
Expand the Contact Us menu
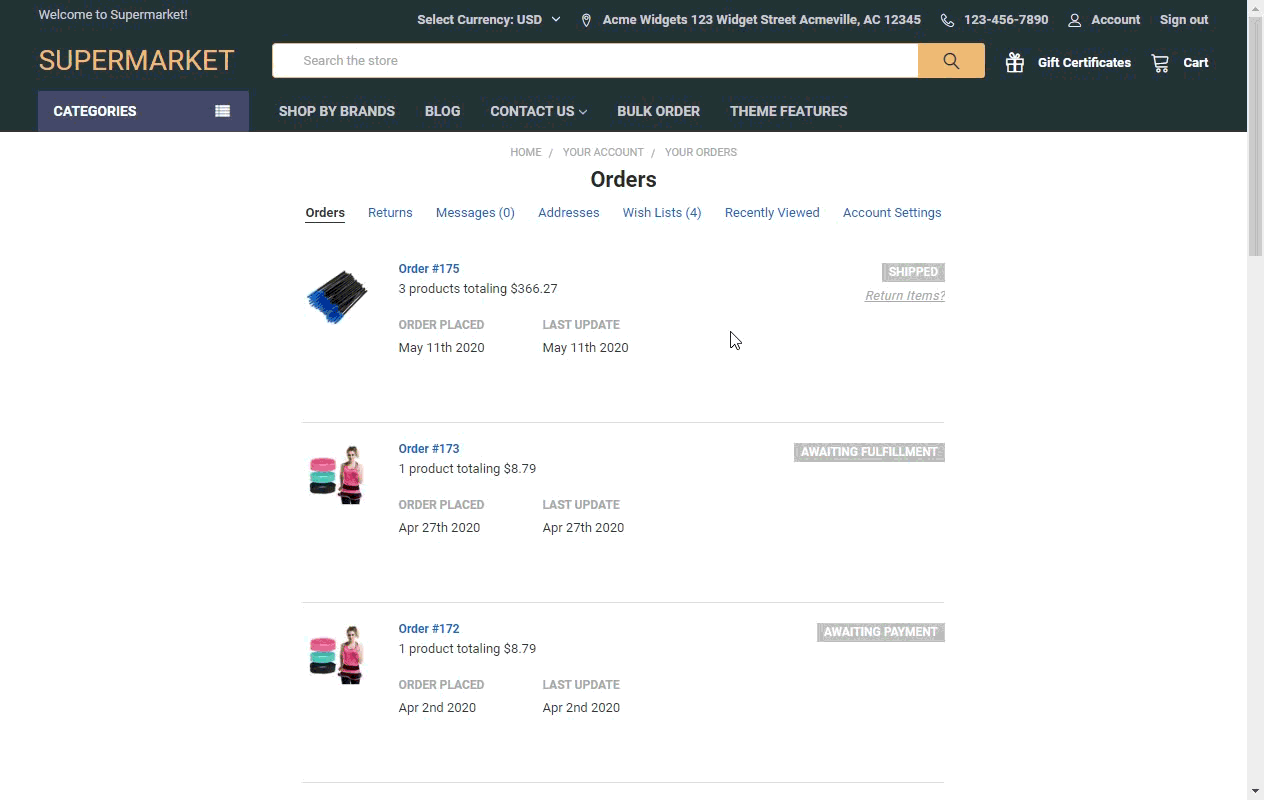pyautogui.click(x=538, y=111)
